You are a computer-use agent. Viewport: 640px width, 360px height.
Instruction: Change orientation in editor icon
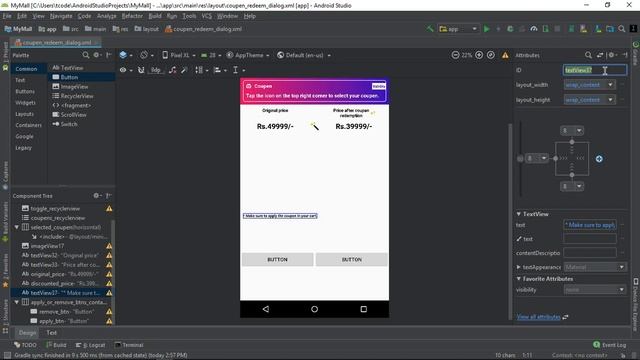click(x=144, y=55)
